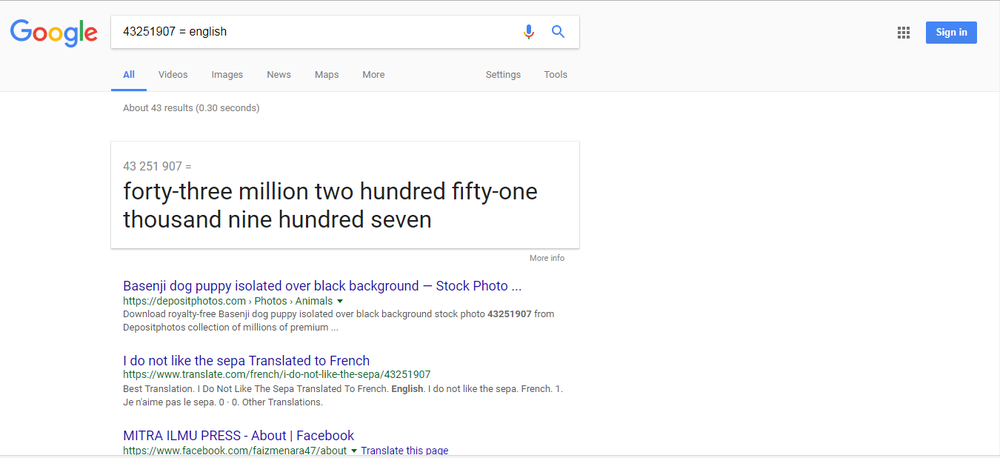Click the depositphotos.com URL text
1000x458 pixels.
(228, 301)
